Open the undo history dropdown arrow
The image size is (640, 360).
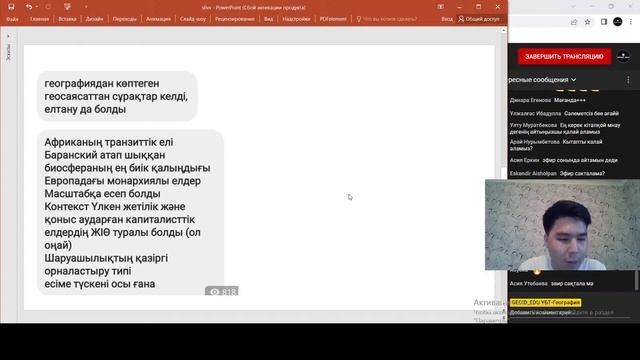click(x=37, y=7)
